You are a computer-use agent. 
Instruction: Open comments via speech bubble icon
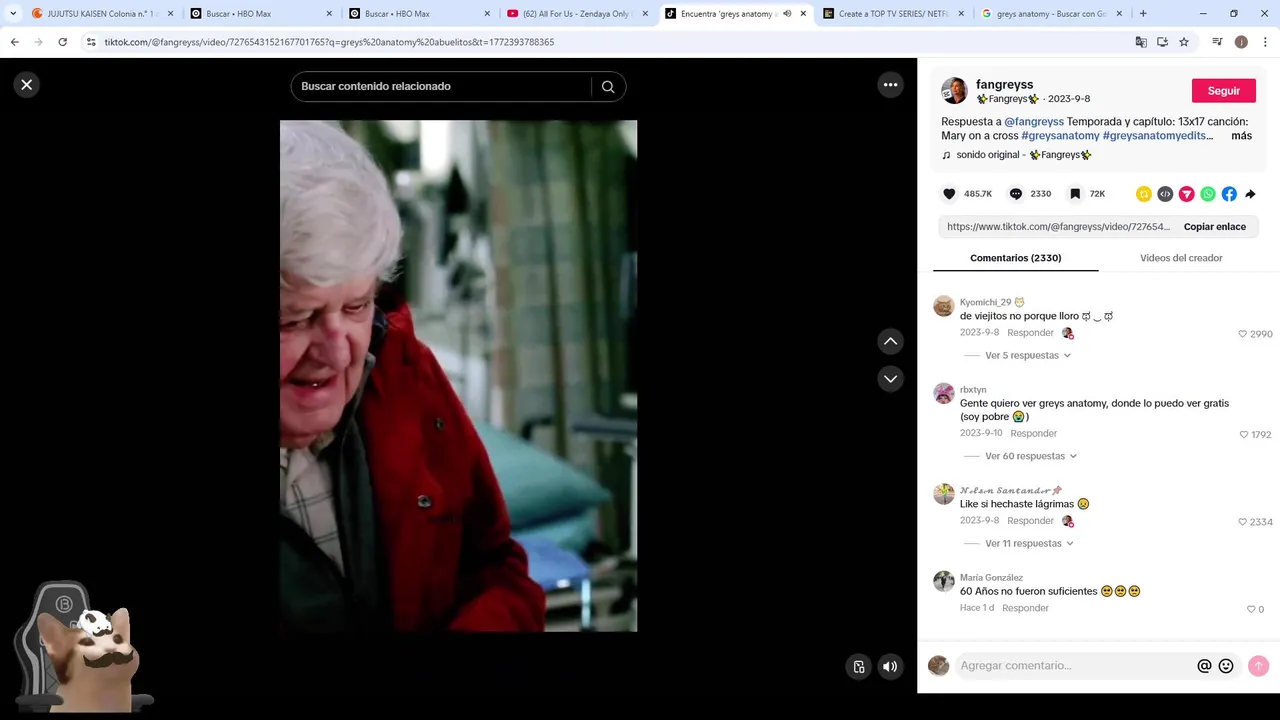[1016, 194]
